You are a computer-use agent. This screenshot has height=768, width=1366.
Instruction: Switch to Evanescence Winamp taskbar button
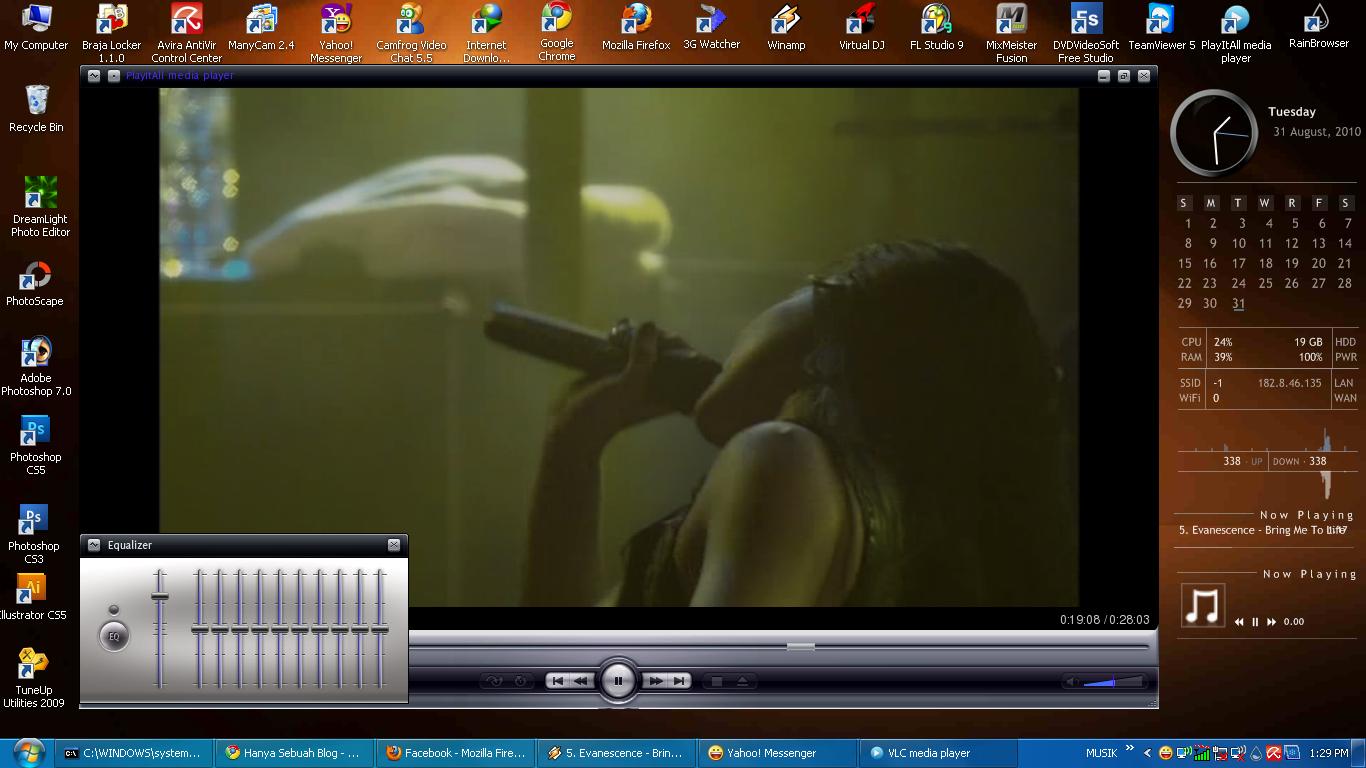(617, 753)
